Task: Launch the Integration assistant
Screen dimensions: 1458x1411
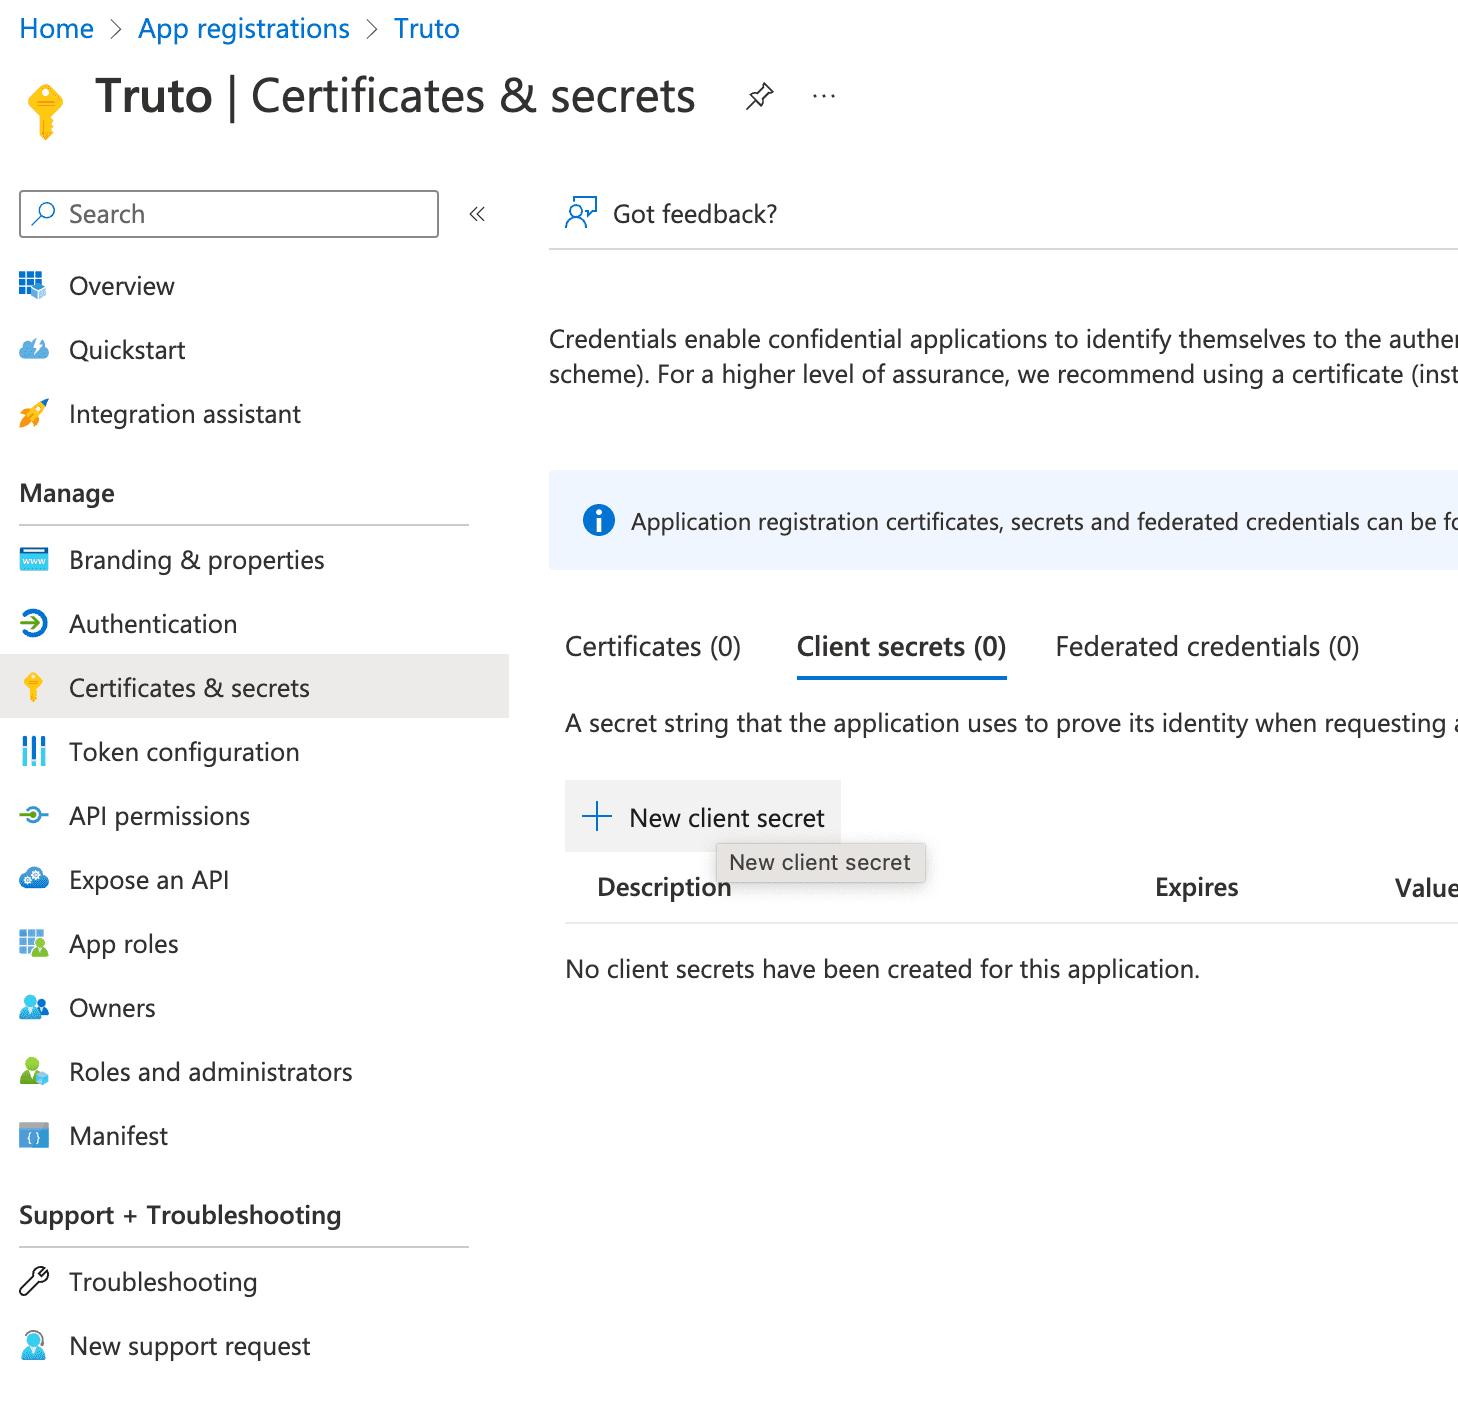Action: click(x=184, y=414)
